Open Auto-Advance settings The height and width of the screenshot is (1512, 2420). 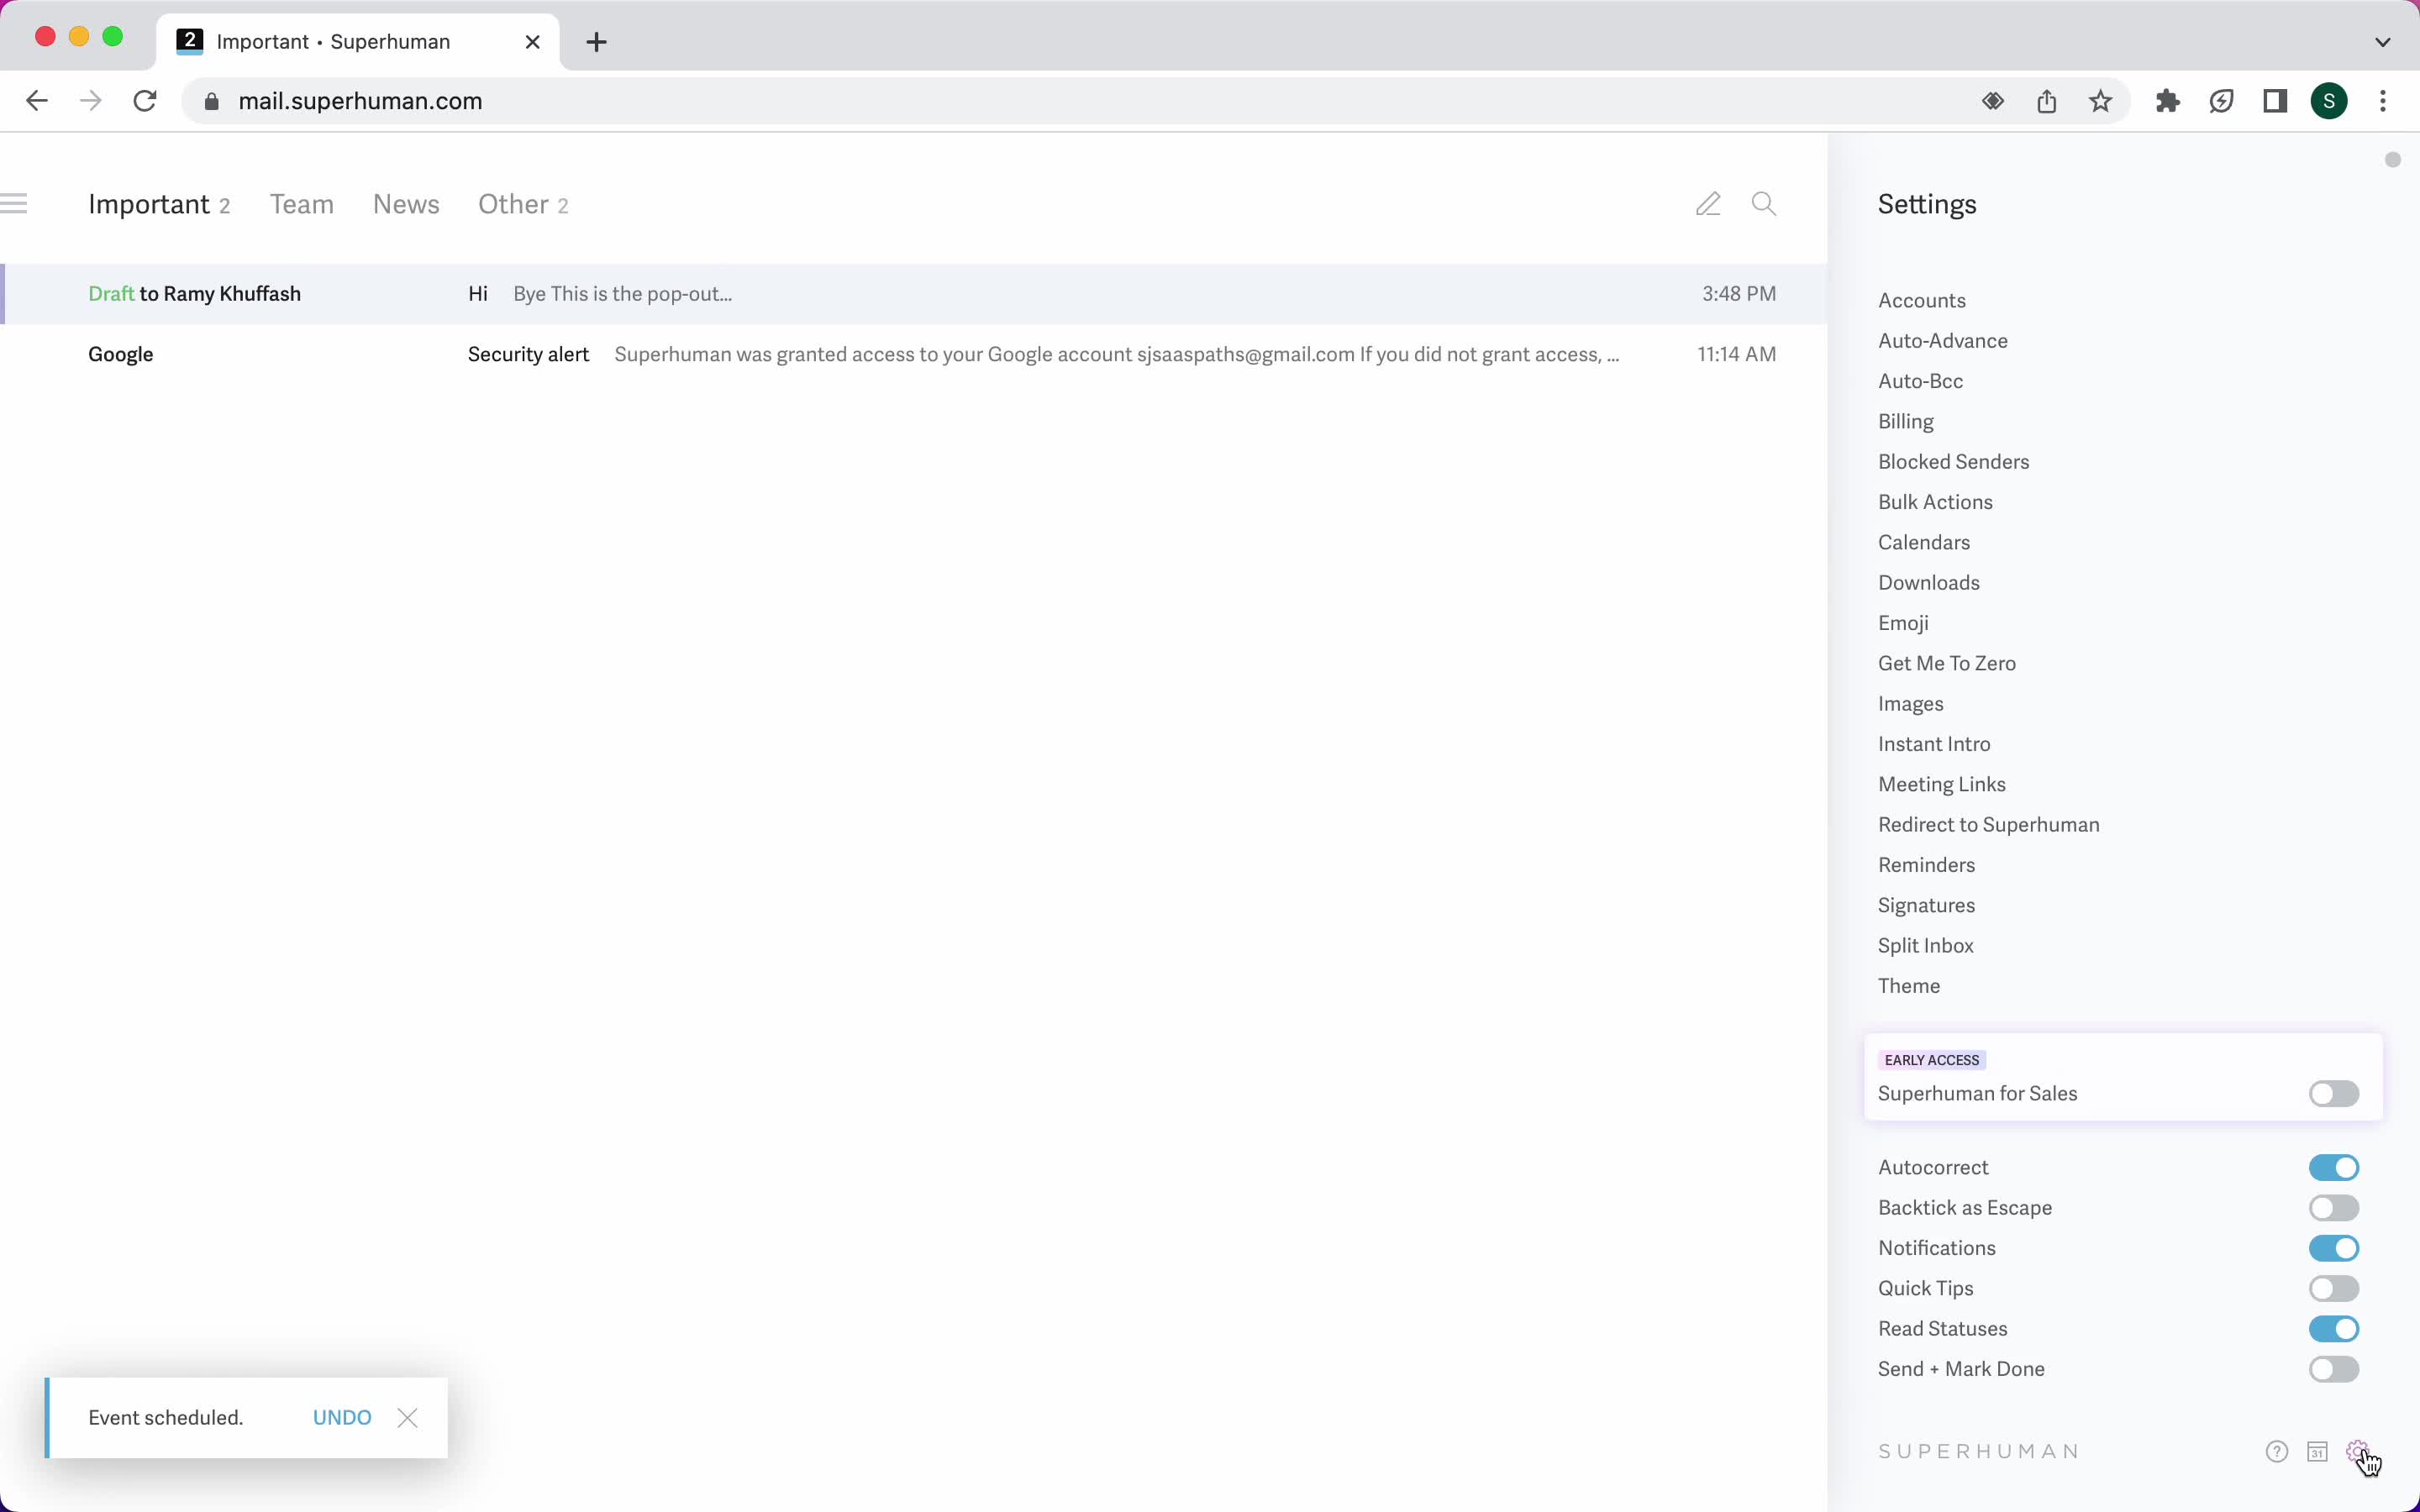point(1942,341)
